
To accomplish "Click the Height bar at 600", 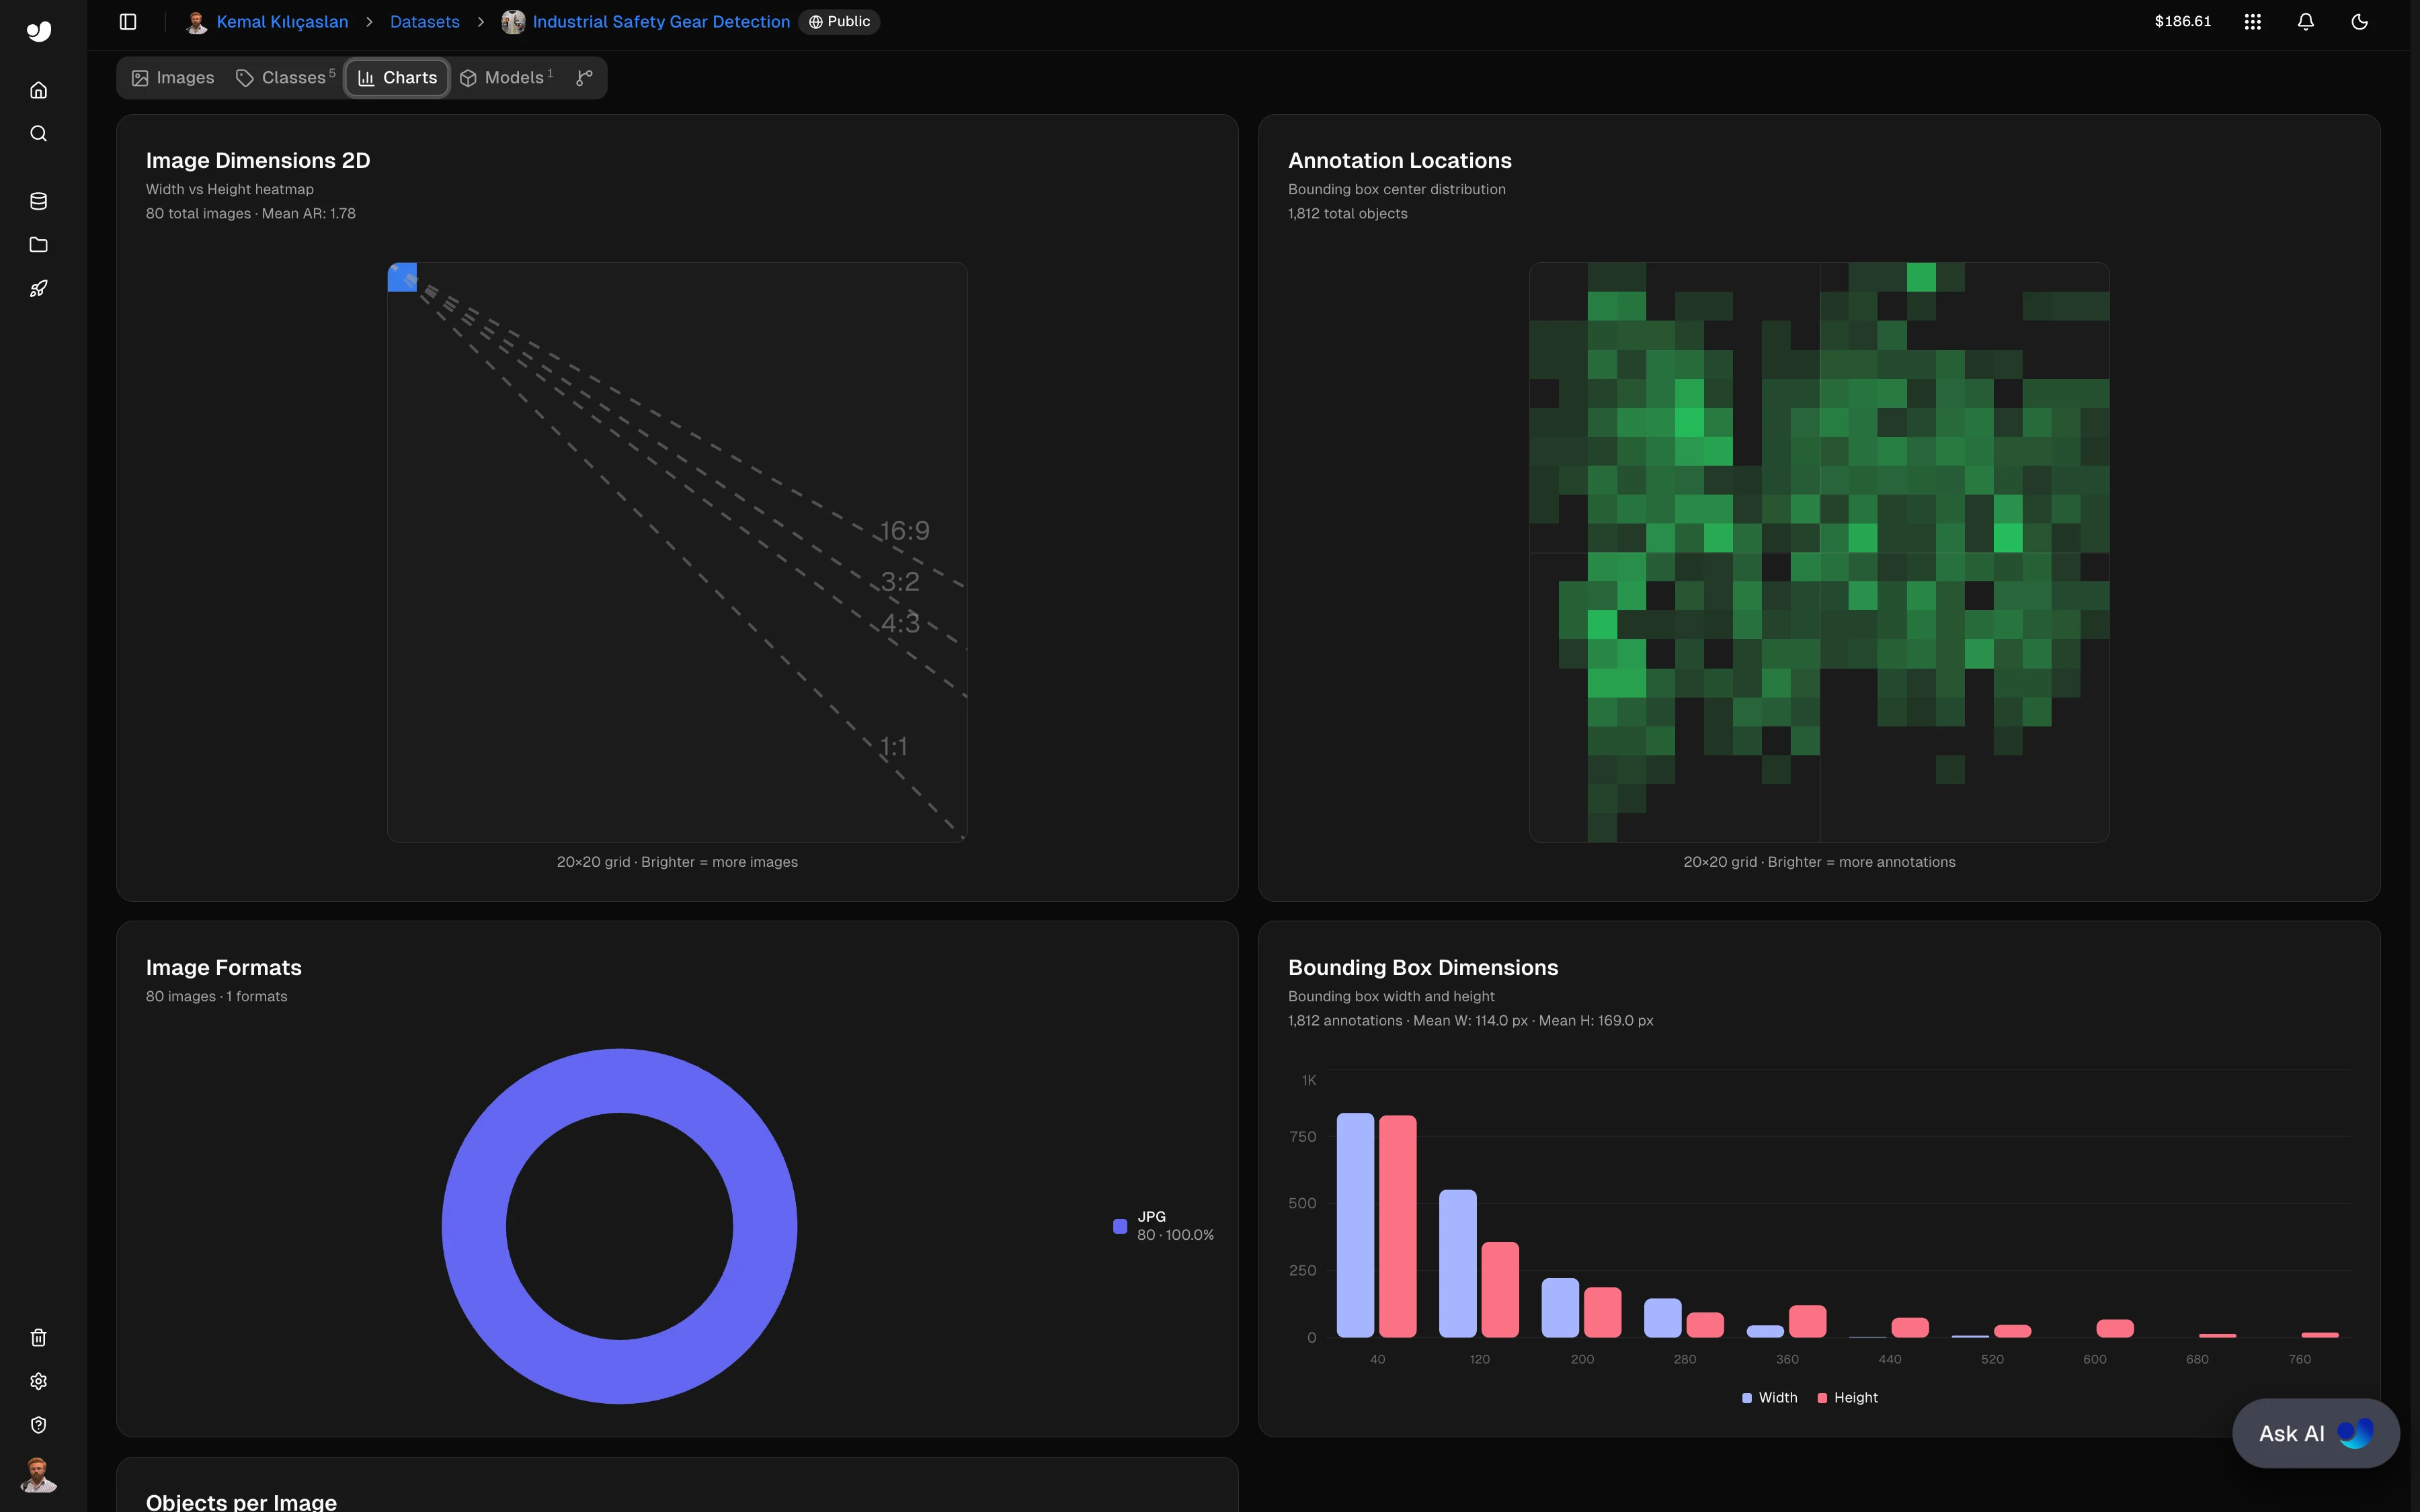I will tap(2115, 1328).
